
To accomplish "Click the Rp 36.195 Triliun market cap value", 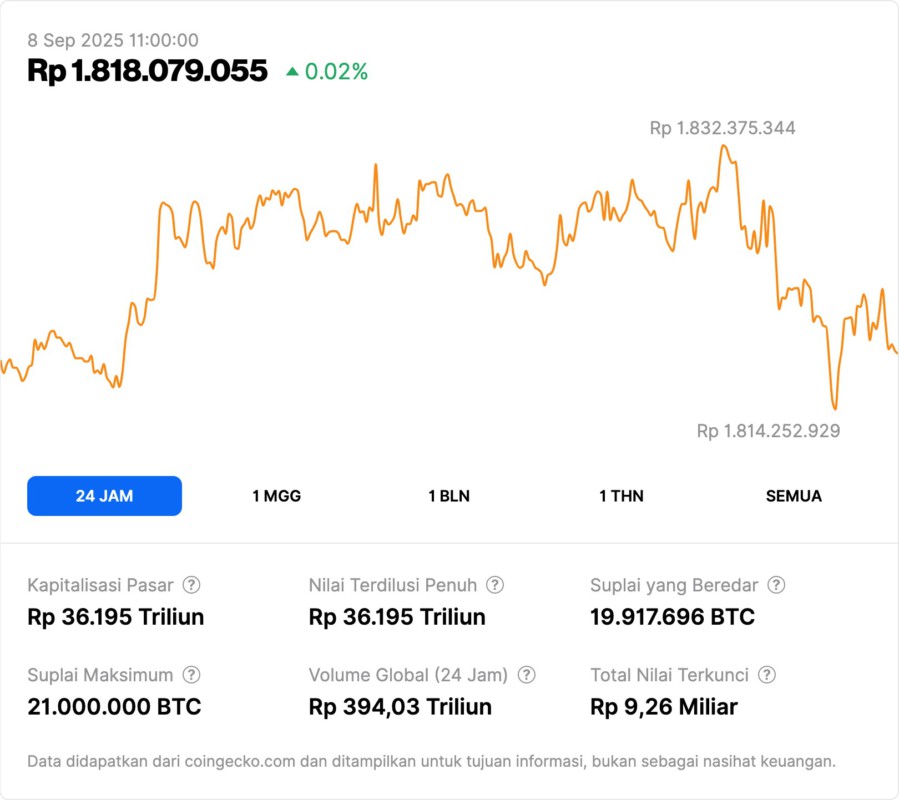I will point(116,617).
